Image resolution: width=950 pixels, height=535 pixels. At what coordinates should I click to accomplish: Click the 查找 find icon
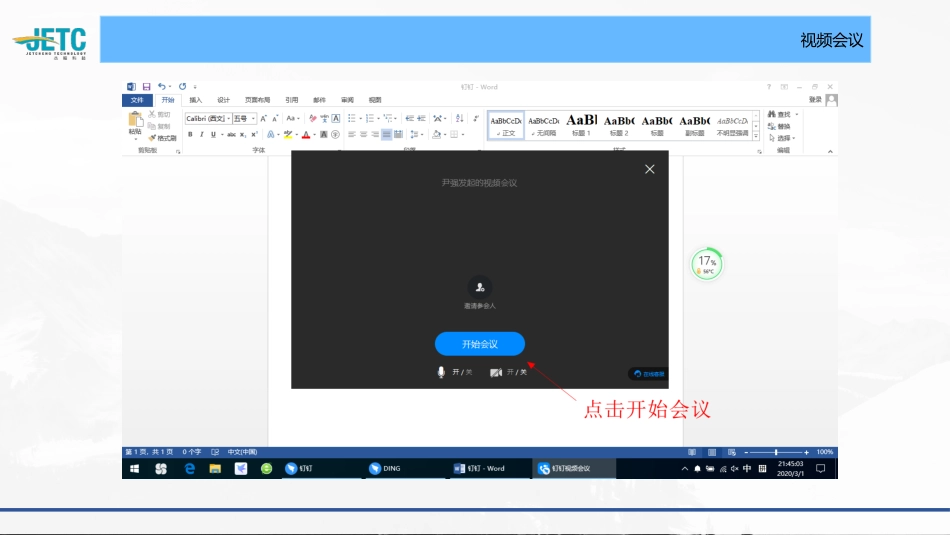[772, 115]
